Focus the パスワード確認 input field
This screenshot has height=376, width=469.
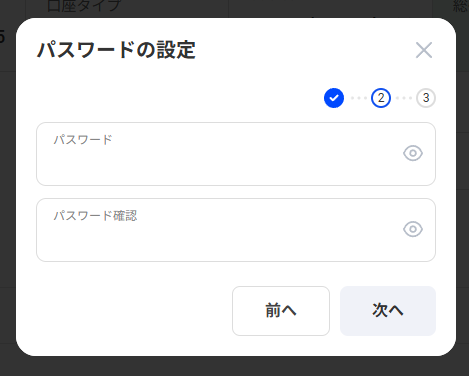pyautogui.click(x=236, y=230)
